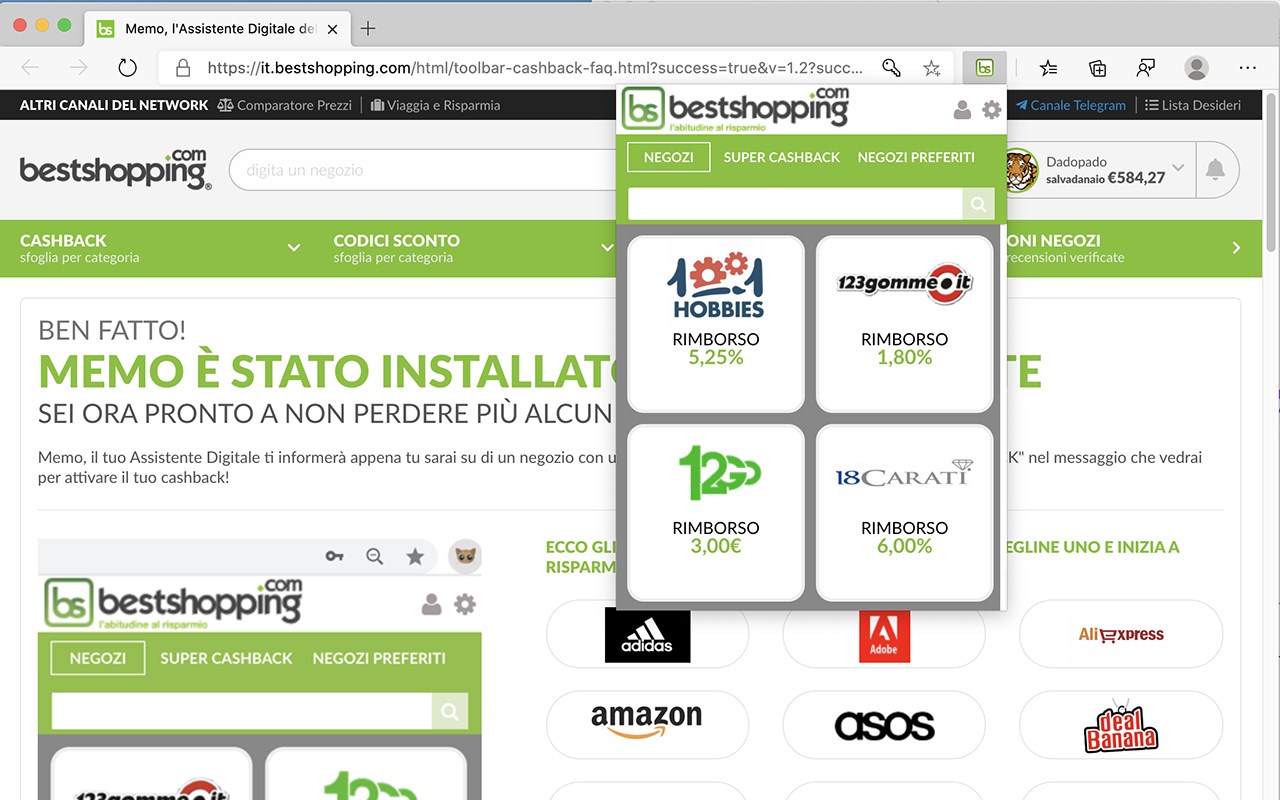Click the notification bell icon
Screen dimensions: 1280x800
click(x=1215, y=169)
